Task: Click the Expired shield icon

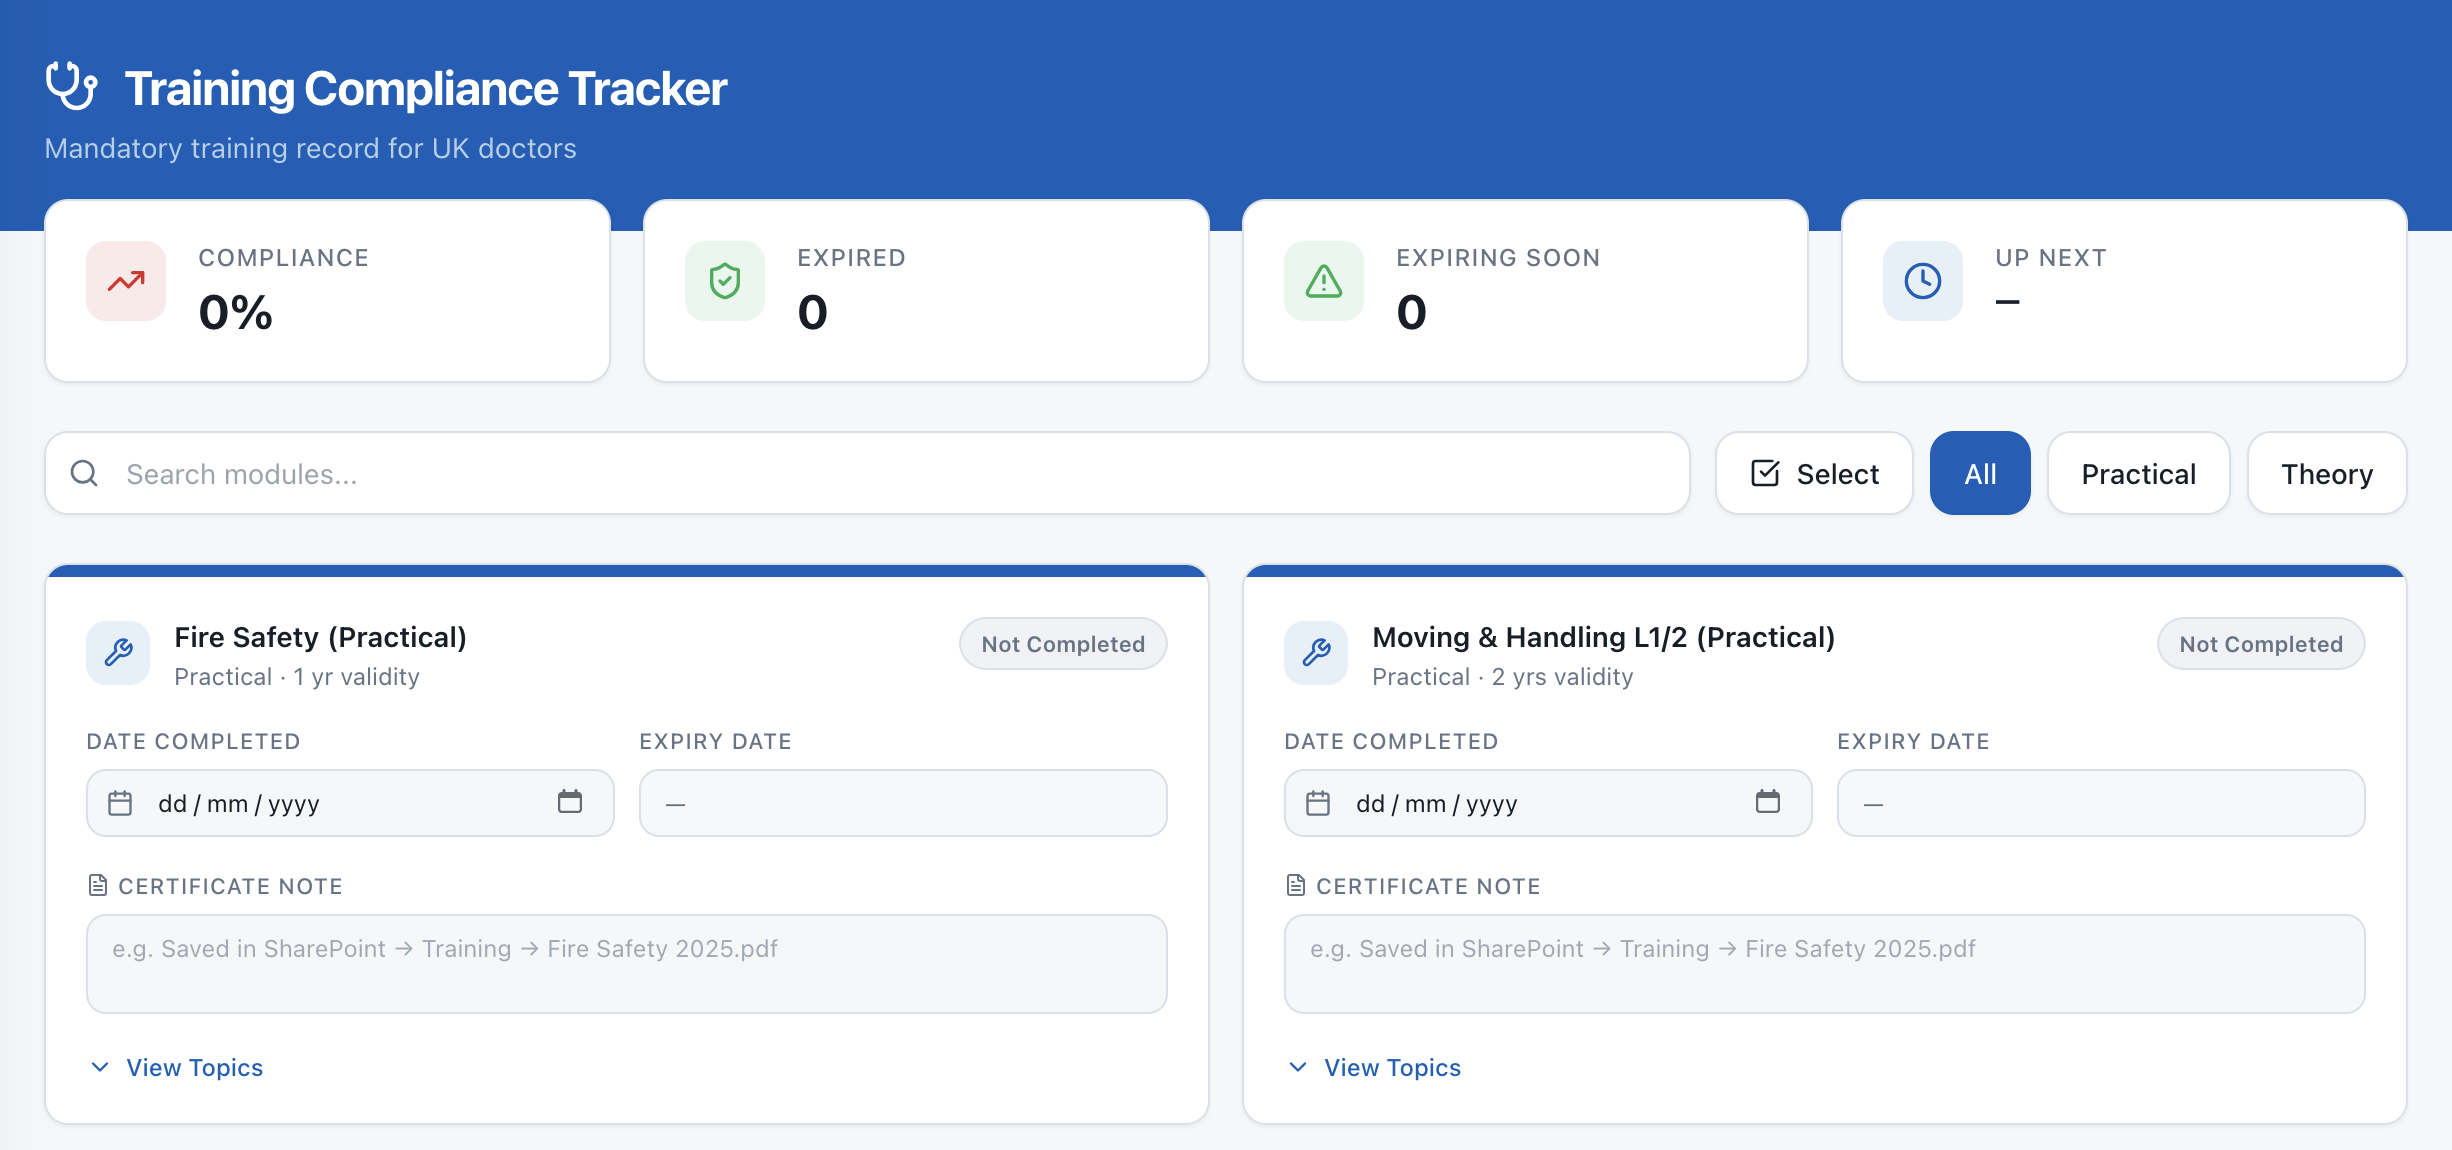Action: pyautogui.click(x=725, y=281)
